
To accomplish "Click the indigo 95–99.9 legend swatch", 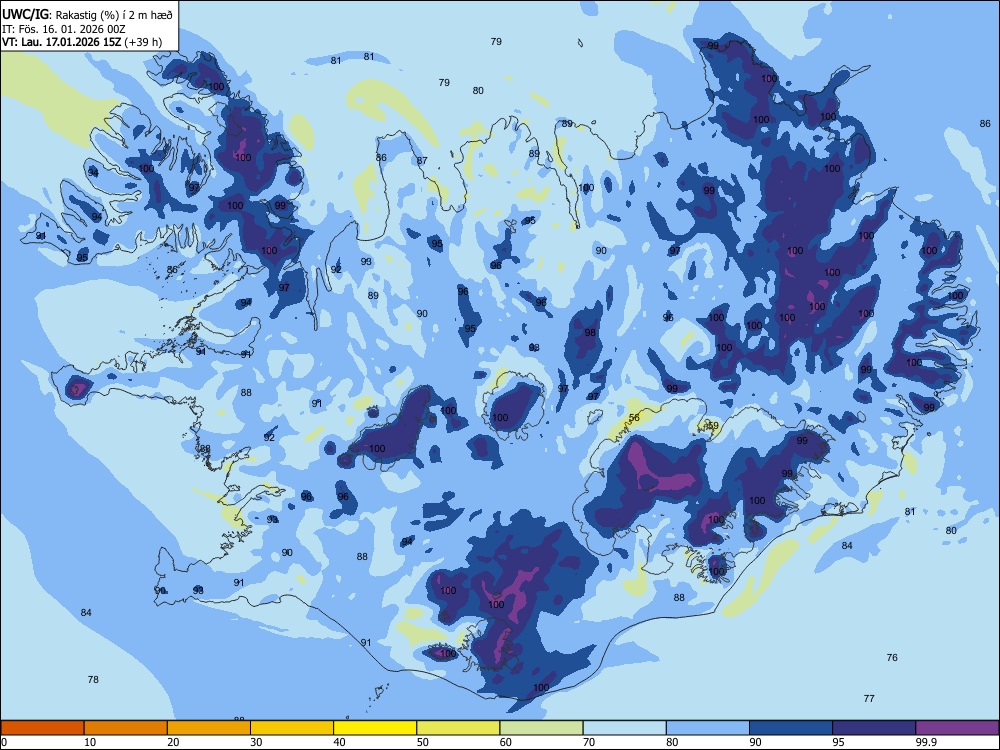I will pos(874,728).
